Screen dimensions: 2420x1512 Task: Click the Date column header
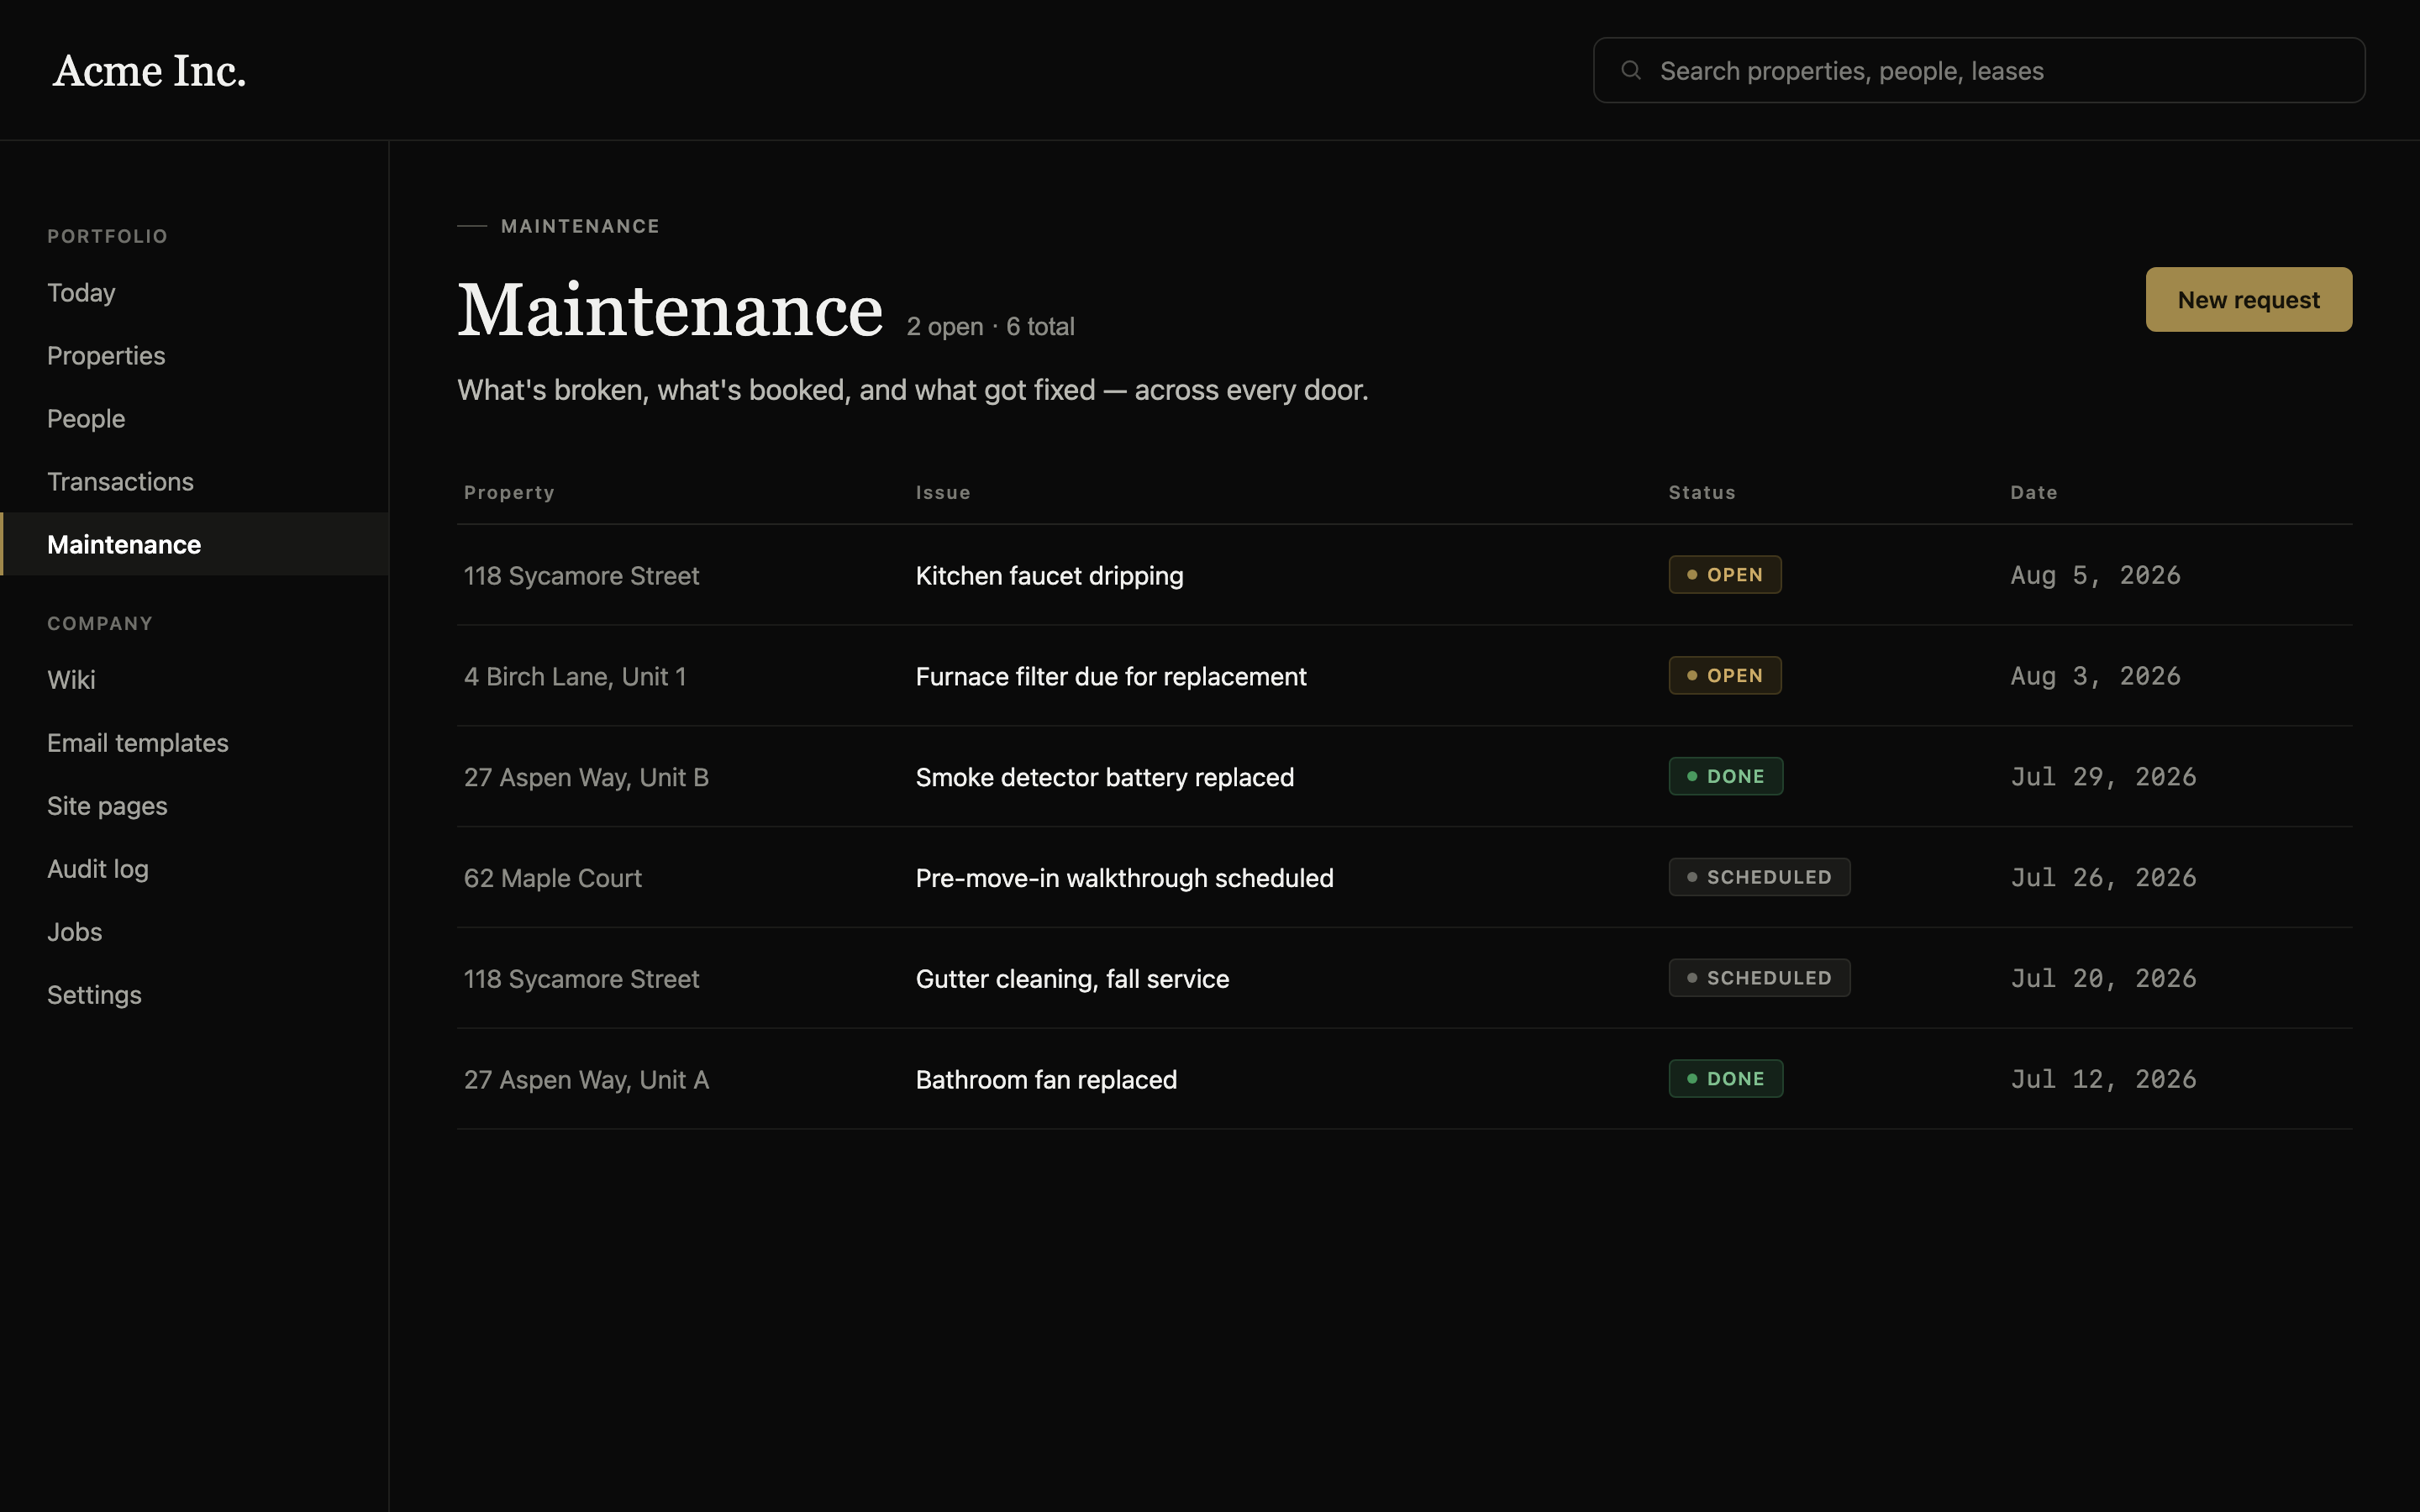click(x=2034, y=493)
